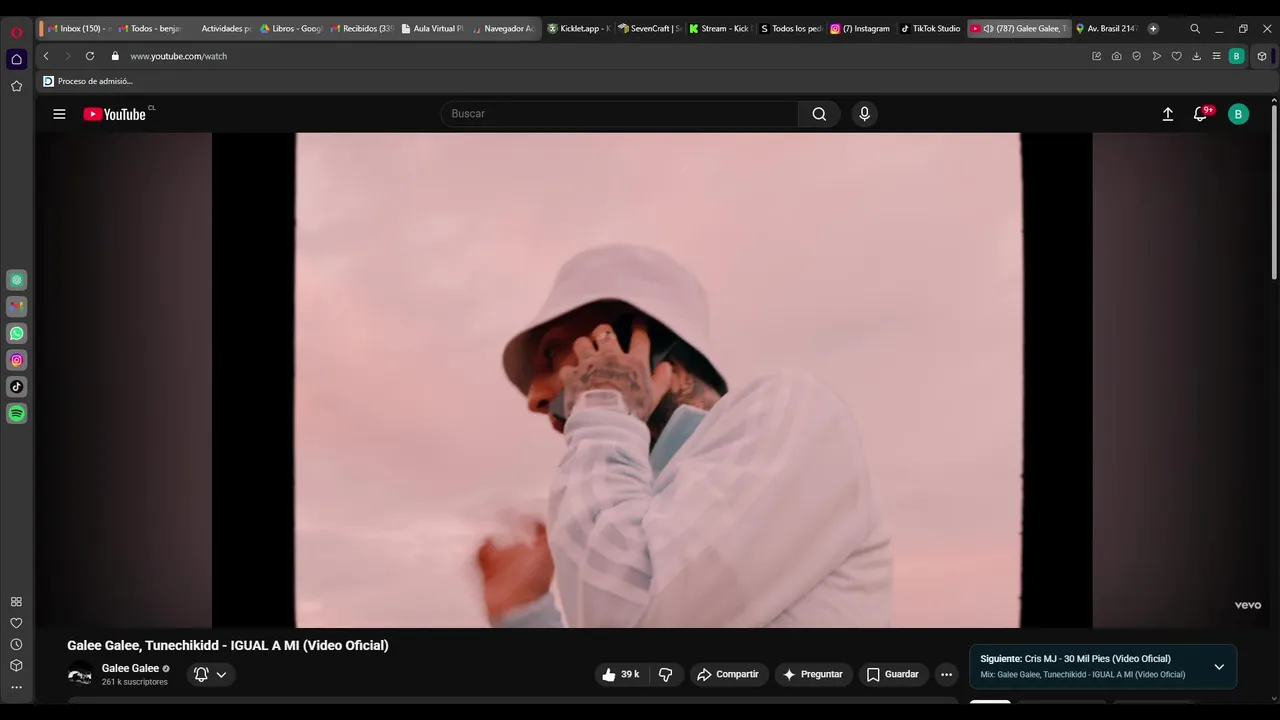1280x720 pixels.
Task: Open the subscription notification bell dropdown
Action: 210,675
